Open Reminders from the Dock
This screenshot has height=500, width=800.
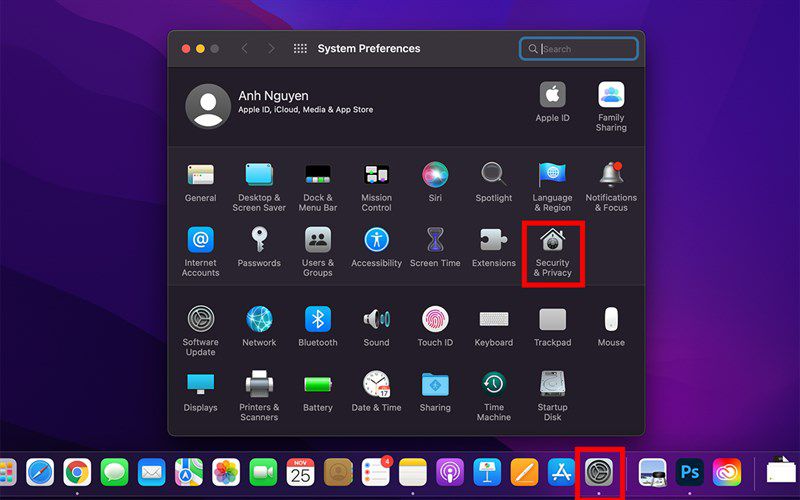click(376, 472)
